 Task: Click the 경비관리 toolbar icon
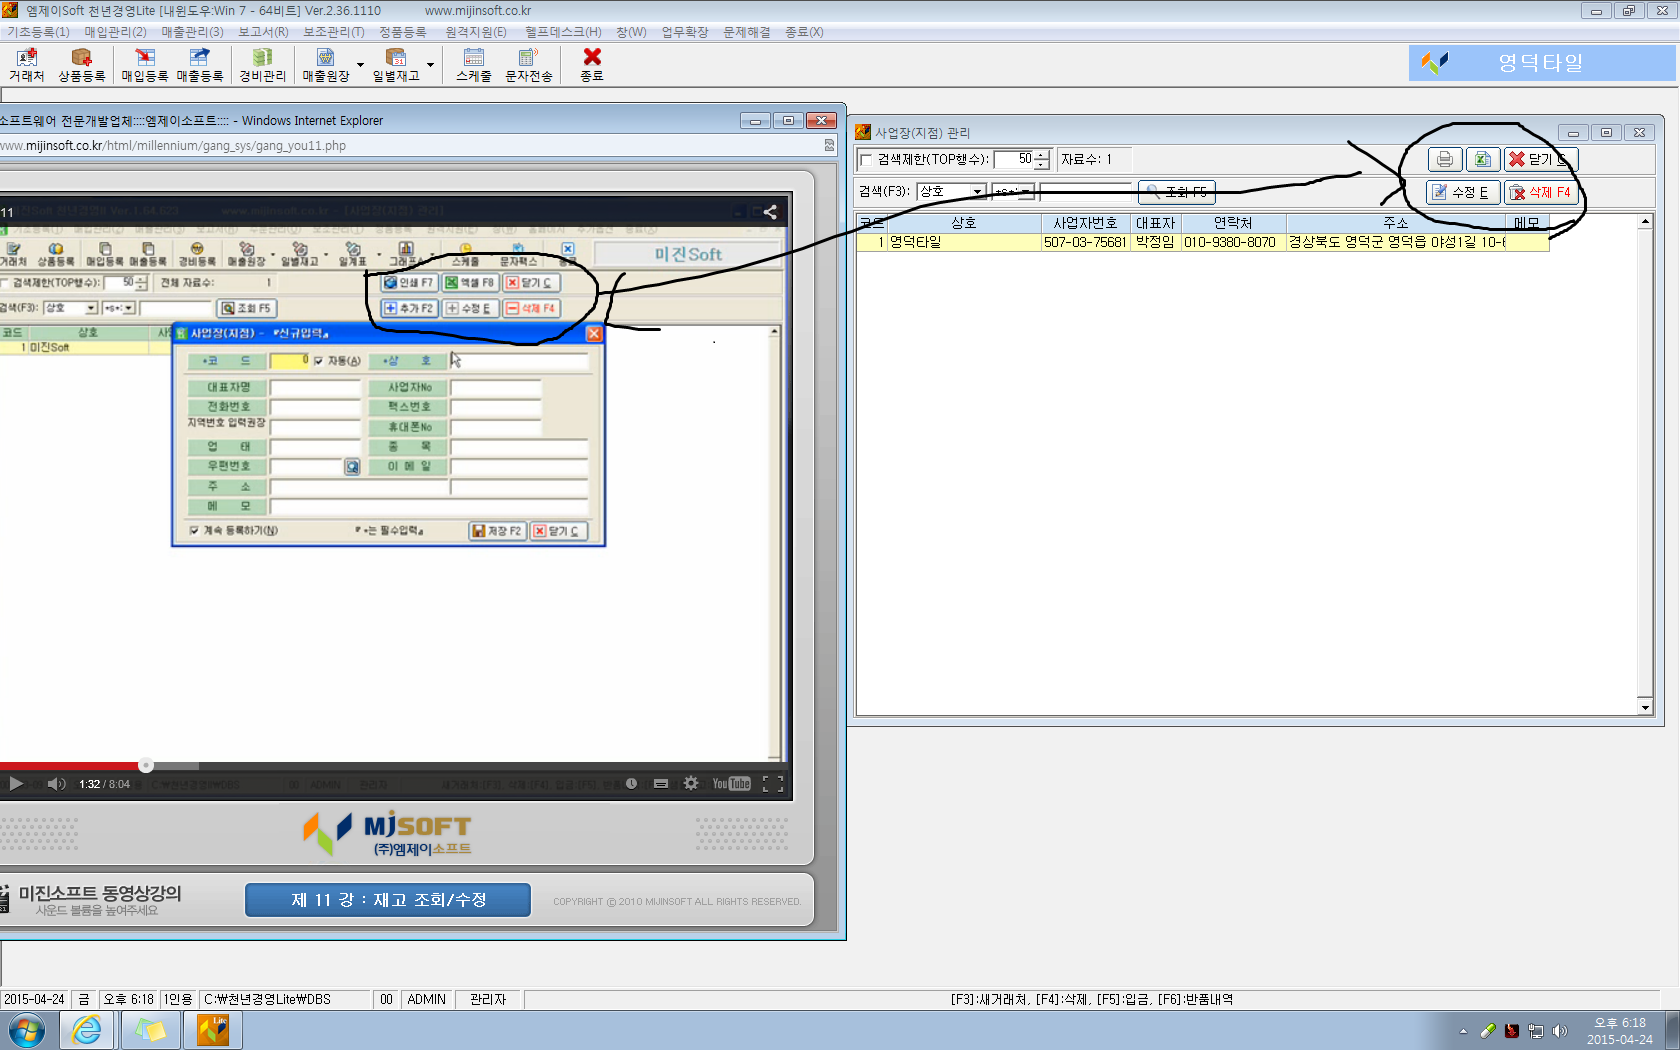262,65
